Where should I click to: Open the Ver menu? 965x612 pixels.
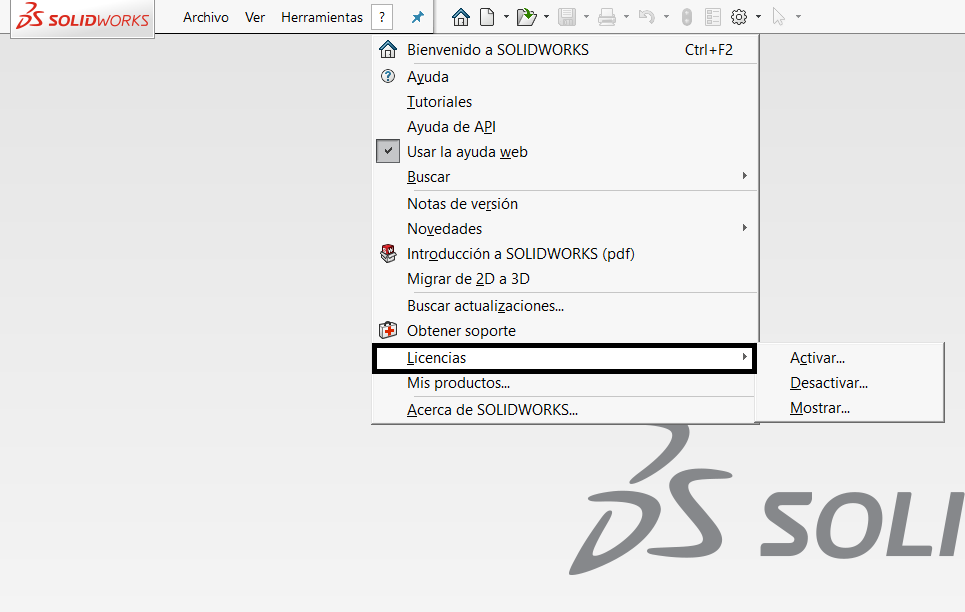coord(255,17)
